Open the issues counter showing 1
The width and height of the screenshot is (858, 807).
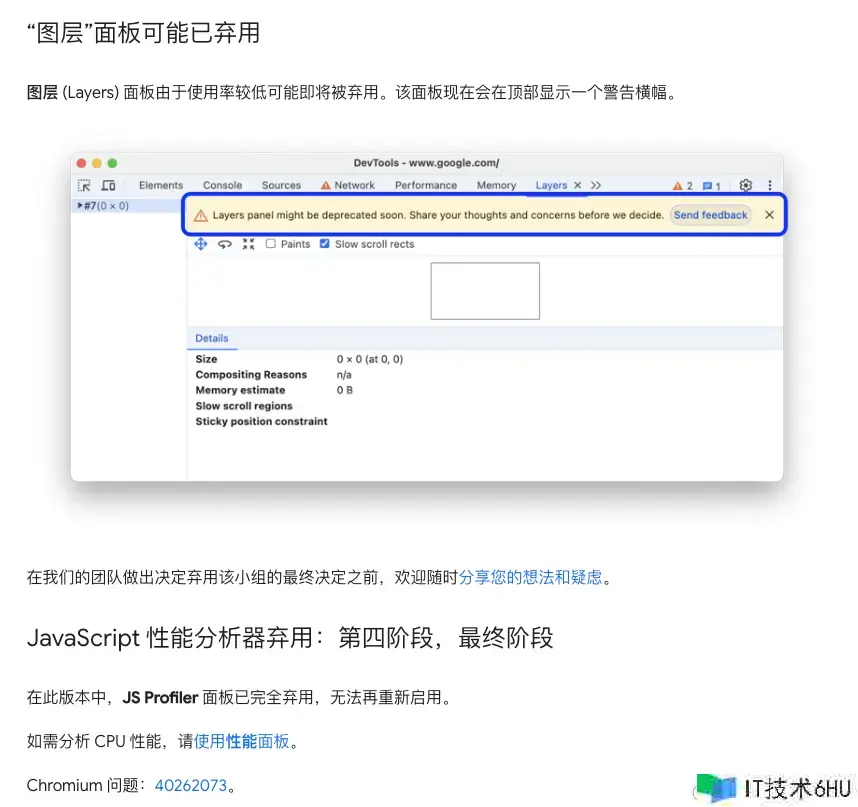coord(711,186)
